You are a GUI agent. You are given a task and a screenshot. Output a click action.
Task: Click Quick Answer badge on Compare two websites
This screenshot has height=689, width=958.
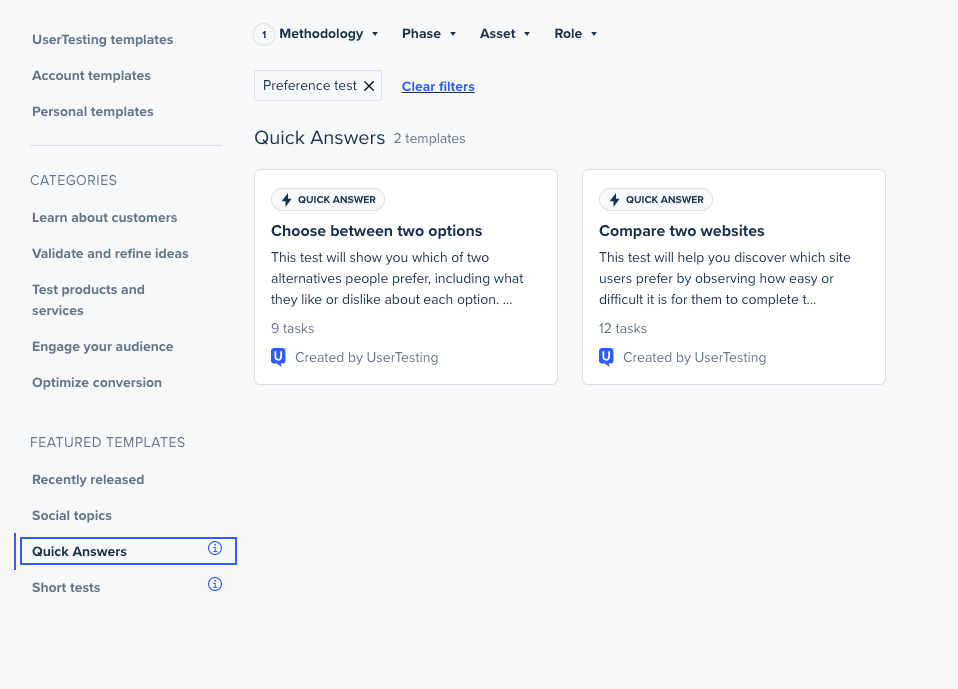[x=656, y=200]
